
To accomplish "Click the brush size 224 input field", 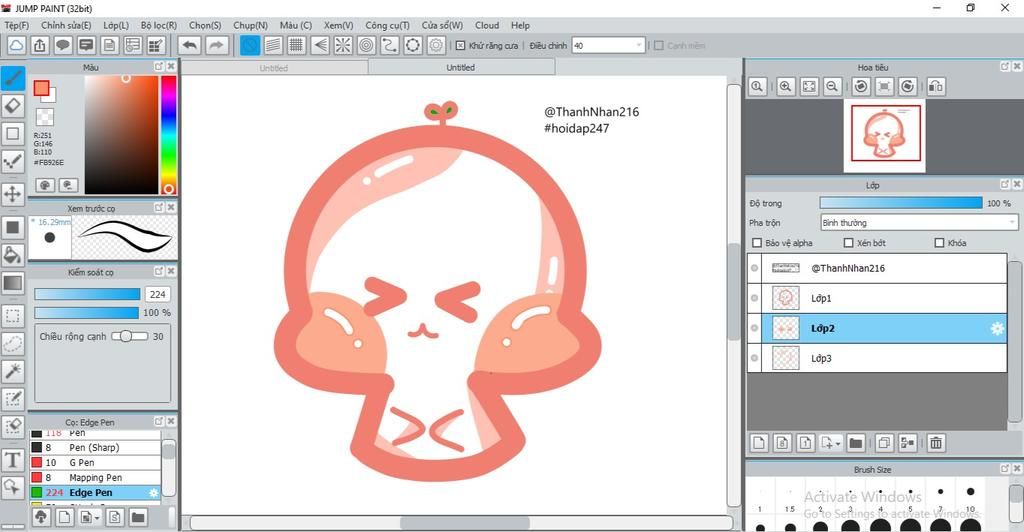I will [157, 294].
